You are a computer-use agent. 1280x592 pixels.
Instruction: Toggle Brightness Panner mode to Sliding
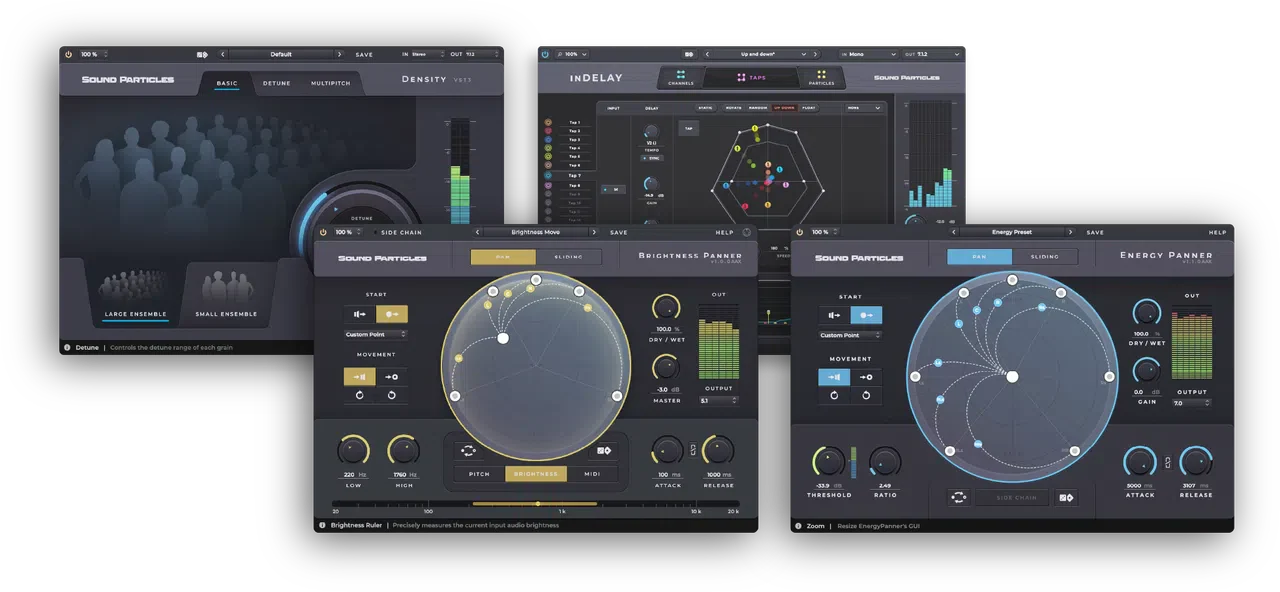click(x=568, y=257)
